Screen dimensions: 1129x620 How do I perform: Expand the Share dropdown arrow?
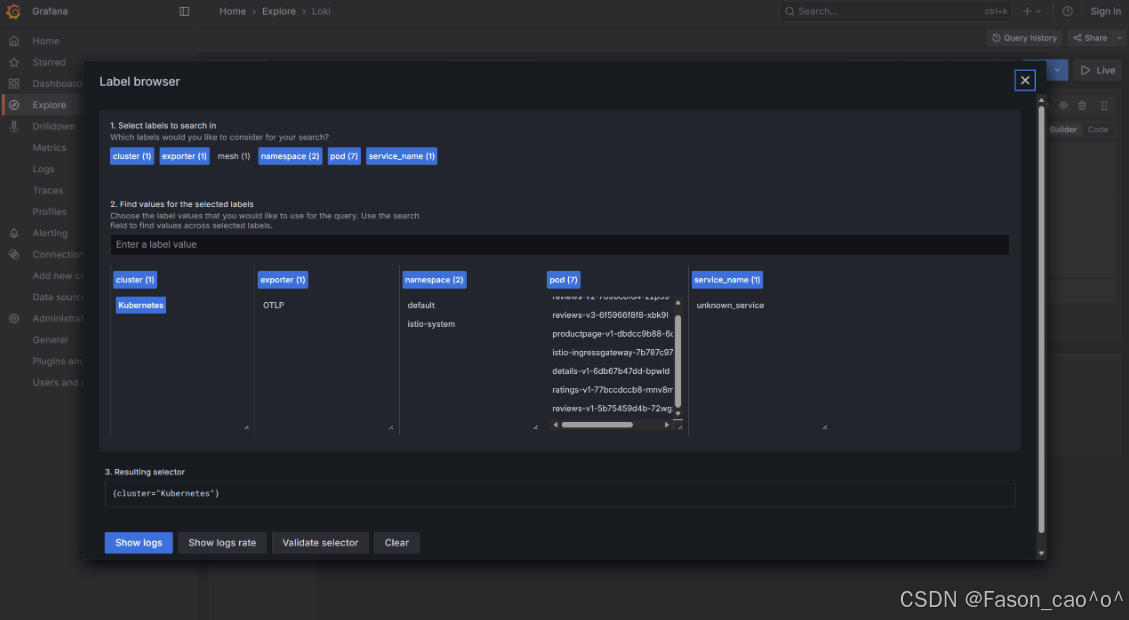tap(1120, 38)
